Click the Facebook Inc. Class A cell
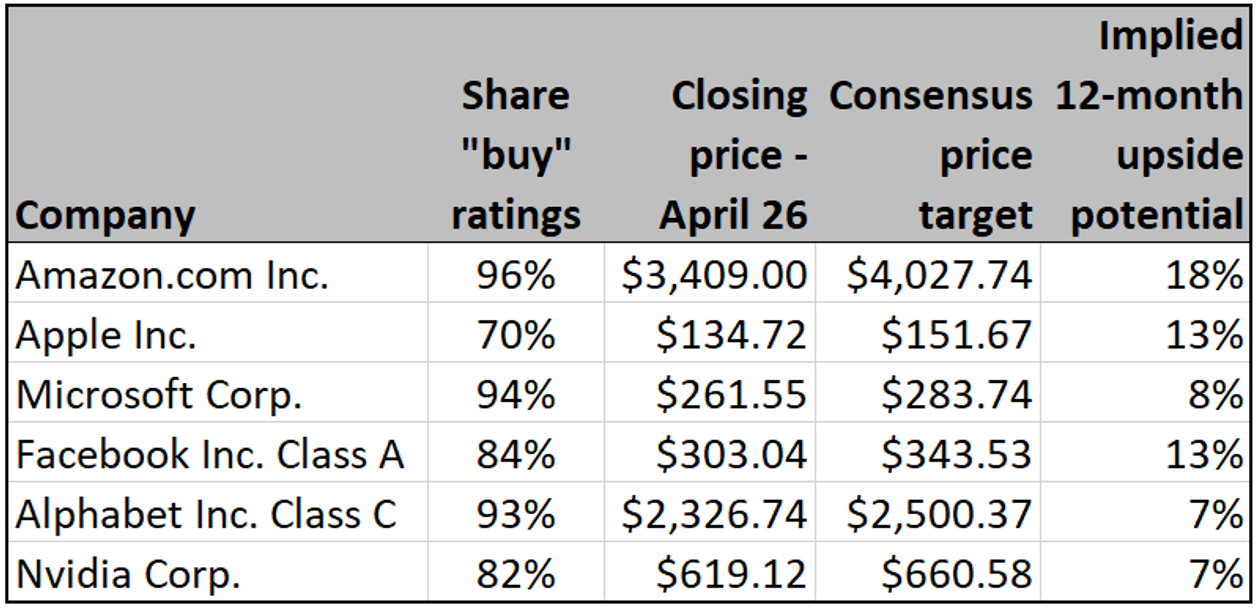The image size is (1260, 611). tap(210, 455)
